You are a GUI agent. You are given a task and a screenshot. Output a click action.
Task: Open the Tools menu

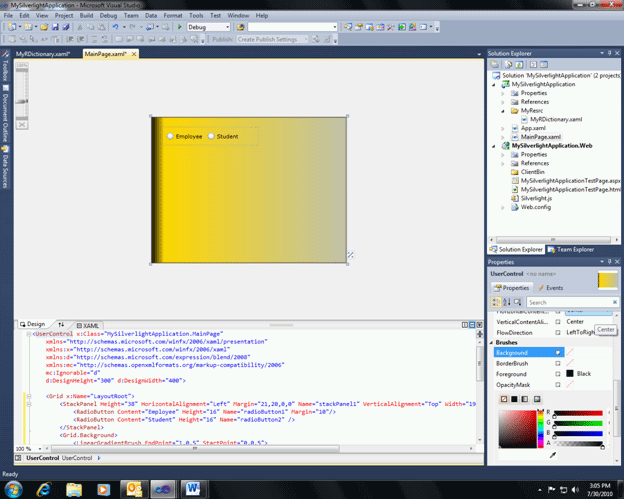196,16
